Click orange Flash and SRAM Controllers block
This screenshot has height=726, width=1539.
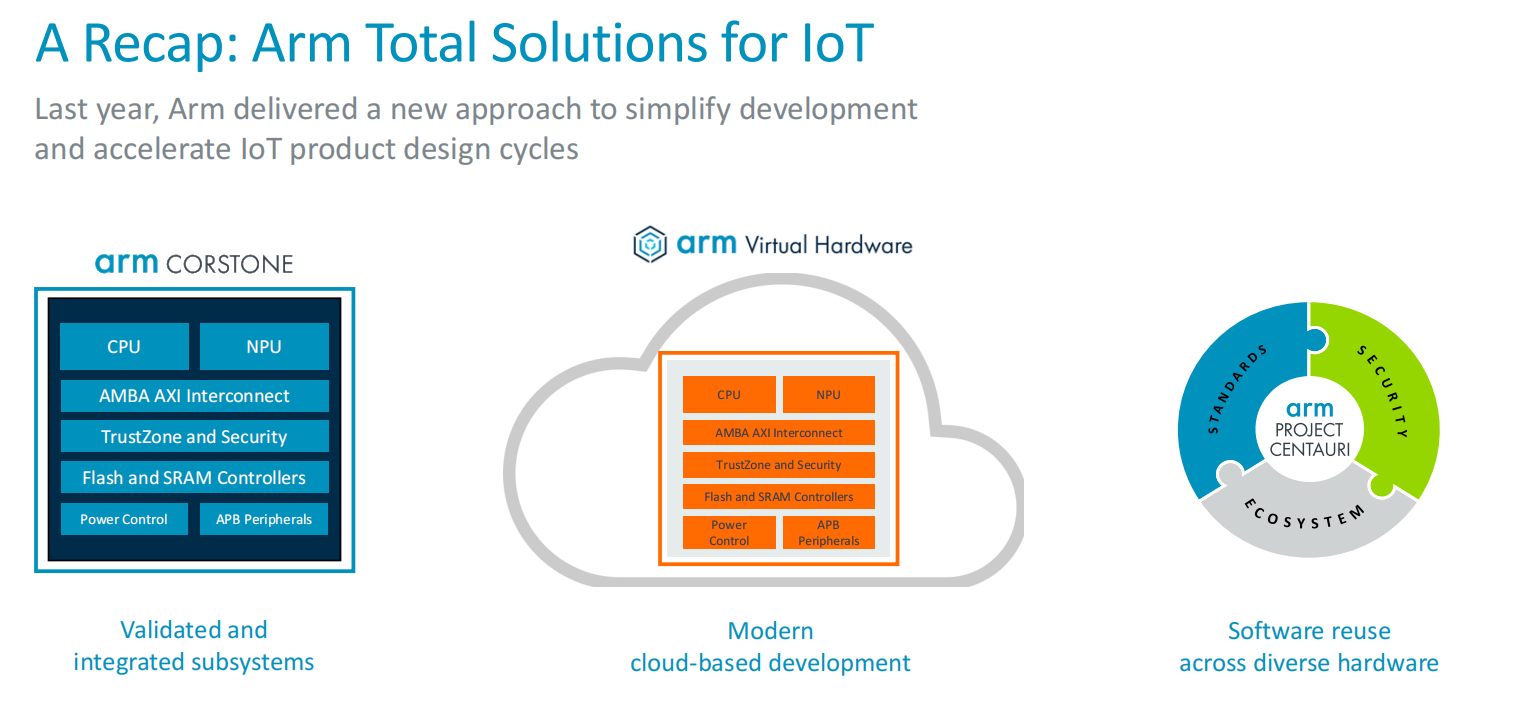tap(779, 497)
